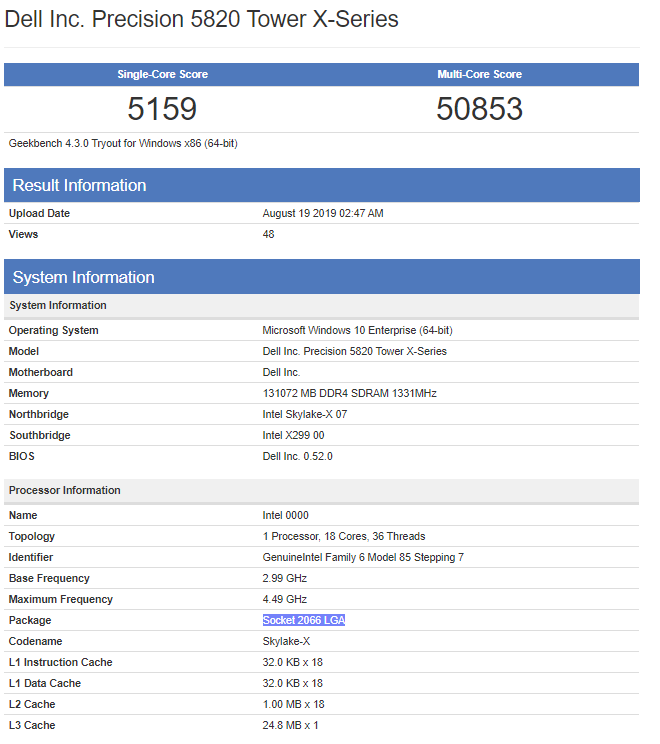Click the value Intel Skylake-X 07

point(305,414)
